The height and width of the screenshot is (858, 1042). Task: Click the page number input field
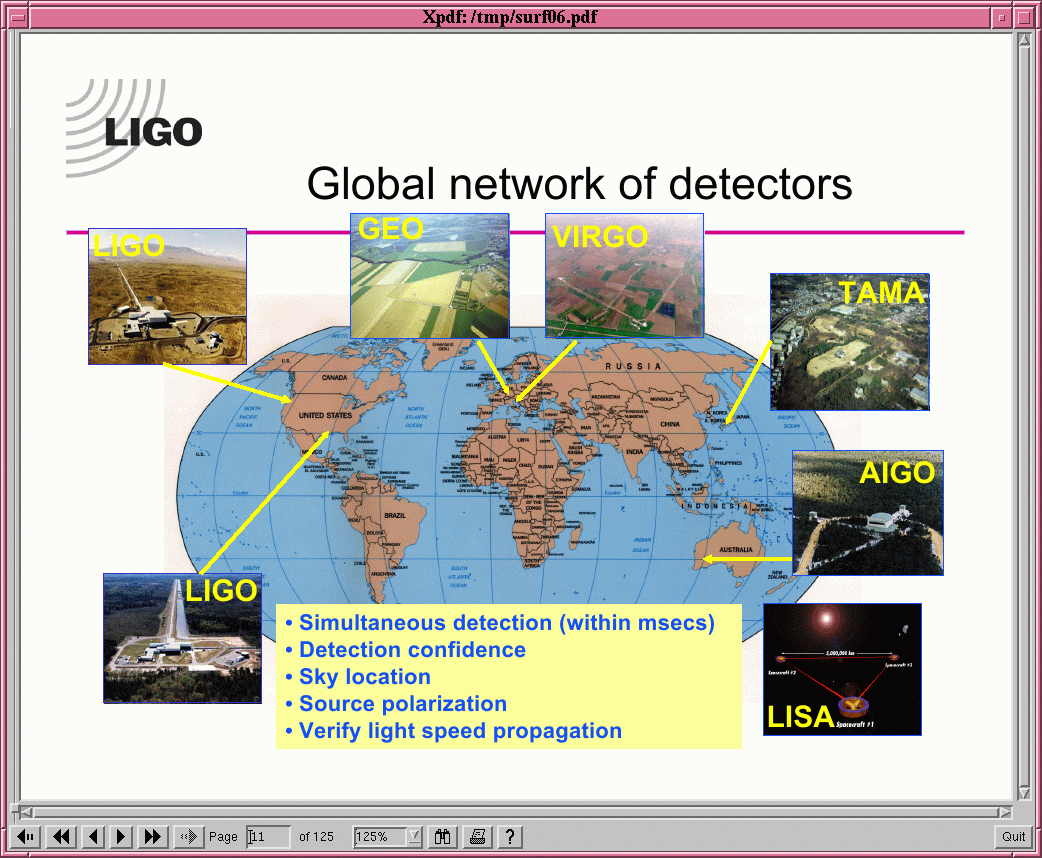(x=268, y=837)
